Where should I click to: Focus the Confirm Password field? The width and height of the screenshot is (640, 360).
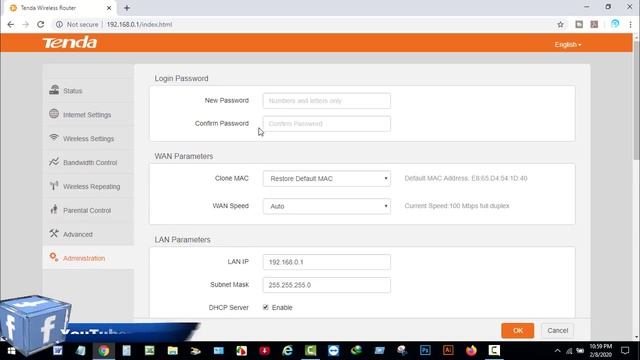[327, 124]
